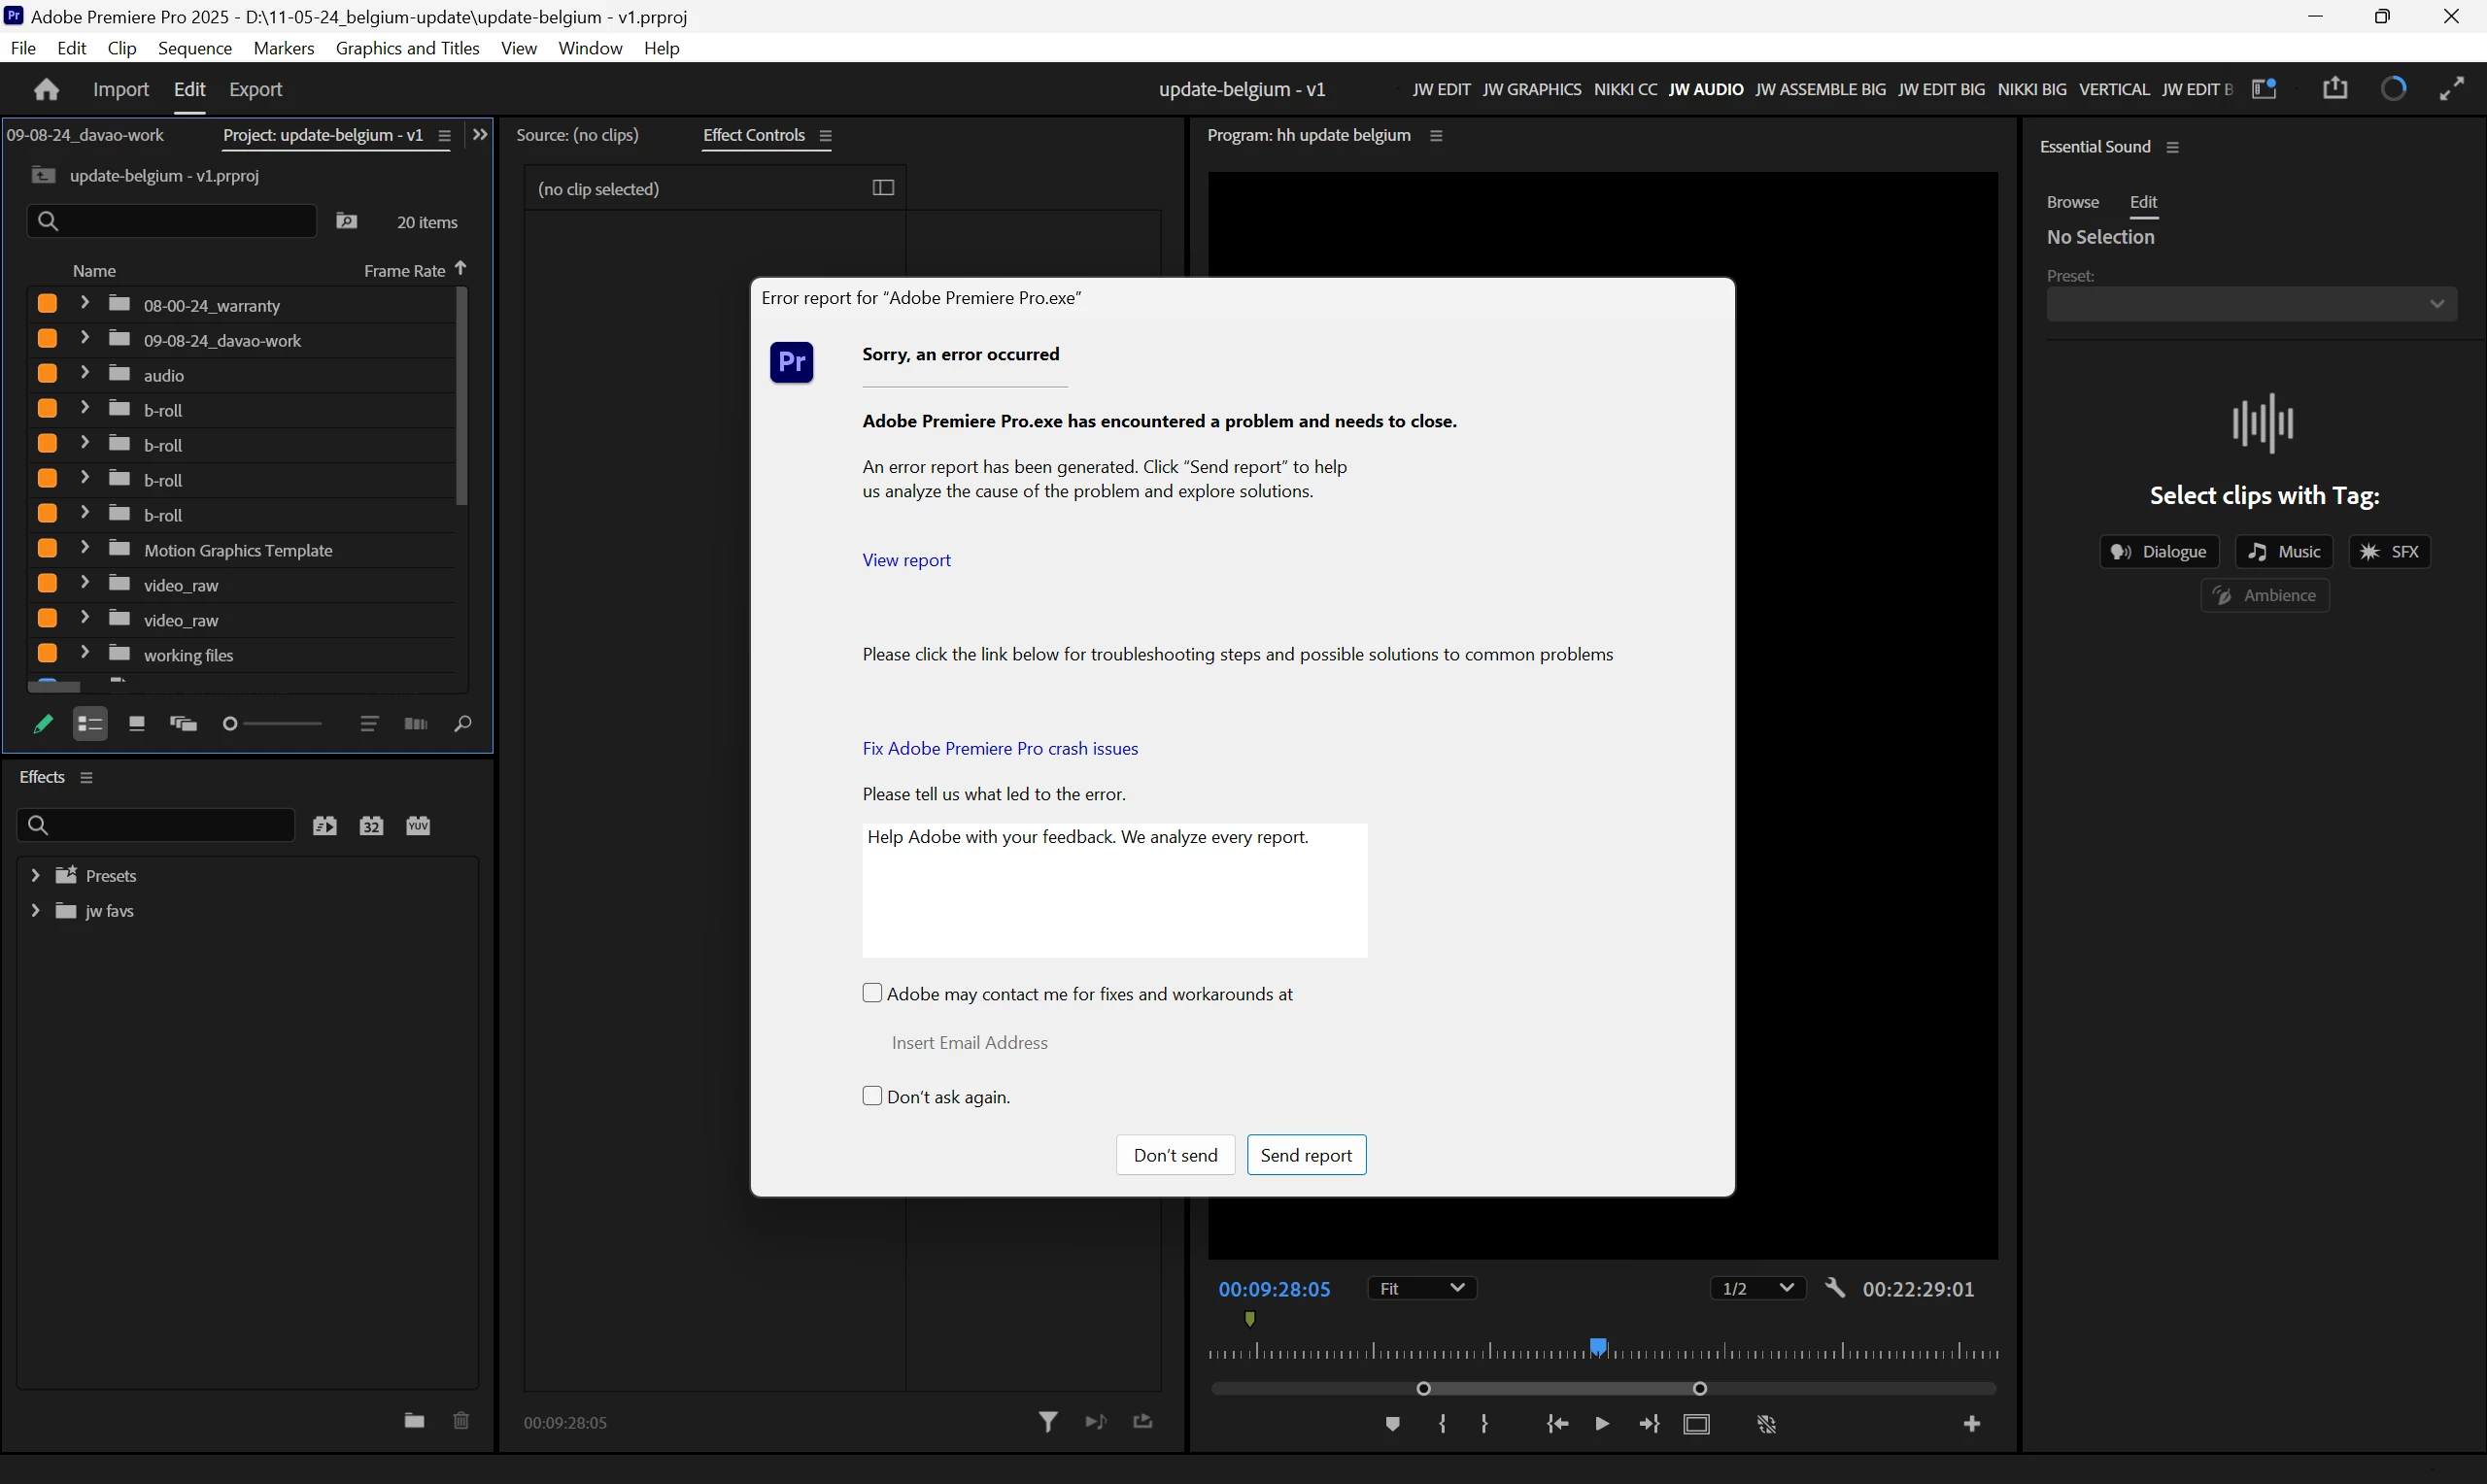Click the Send report button

pos(1305,1155)
